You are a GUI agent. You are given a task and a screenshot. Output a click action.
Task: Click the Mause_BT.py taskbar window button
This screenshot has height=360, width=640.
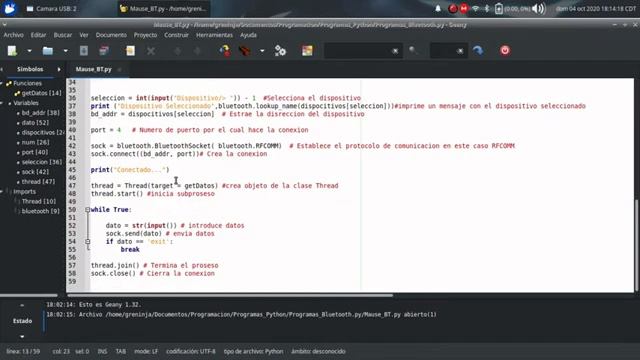(x=164, y=9)
